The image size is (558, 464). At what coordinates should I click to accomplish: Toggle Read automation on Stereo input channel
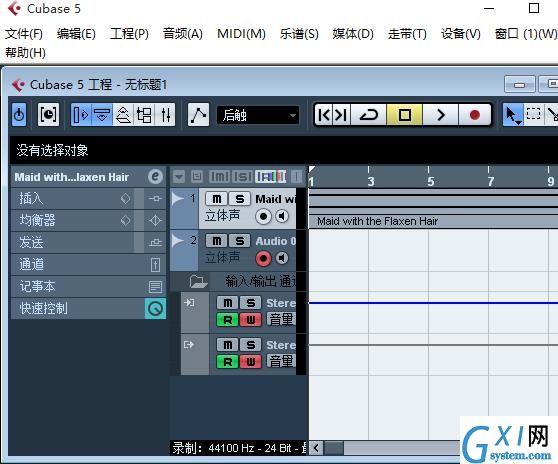tap(228, 320)
